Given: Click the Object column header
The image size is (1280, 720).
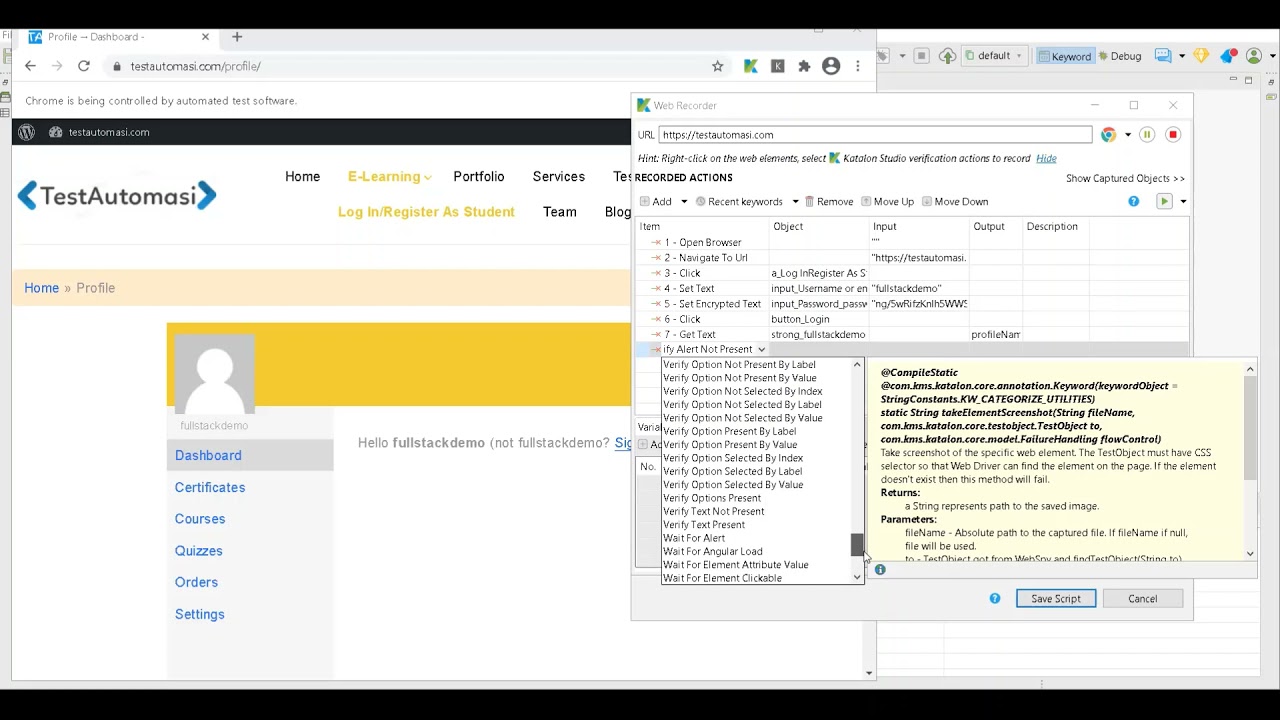Looking at the screenshot, I should tap(818, 226).
